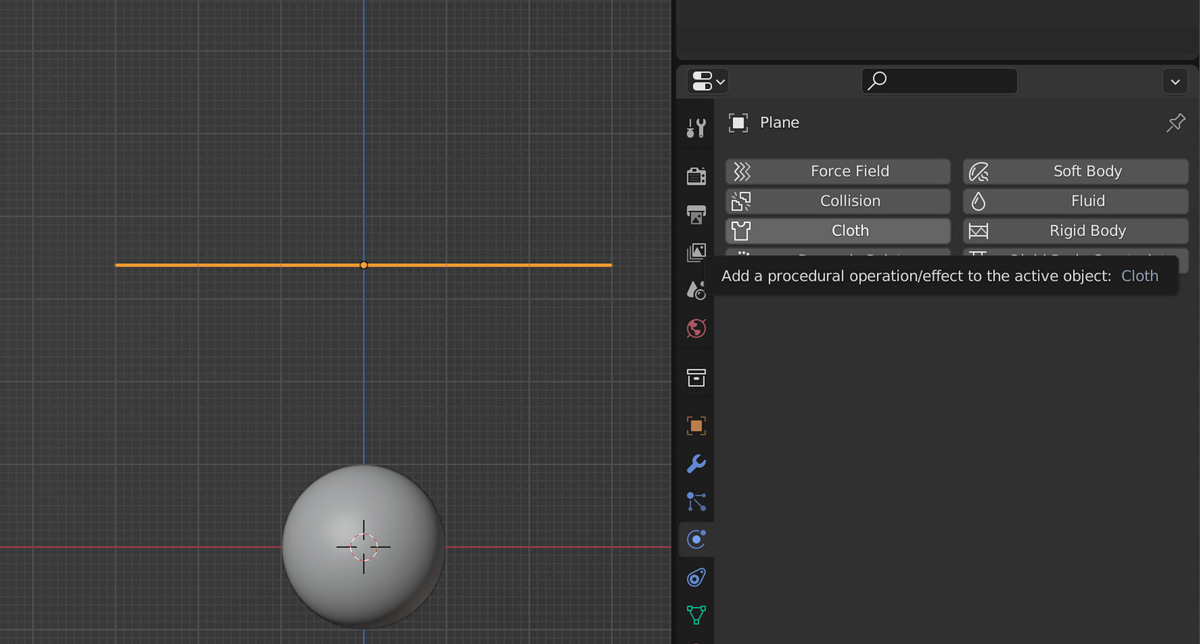This screenshot has height=644, width=1200.
Task: Select the Modifier Properties wrench icon
Action: click(x=696, y=463)
